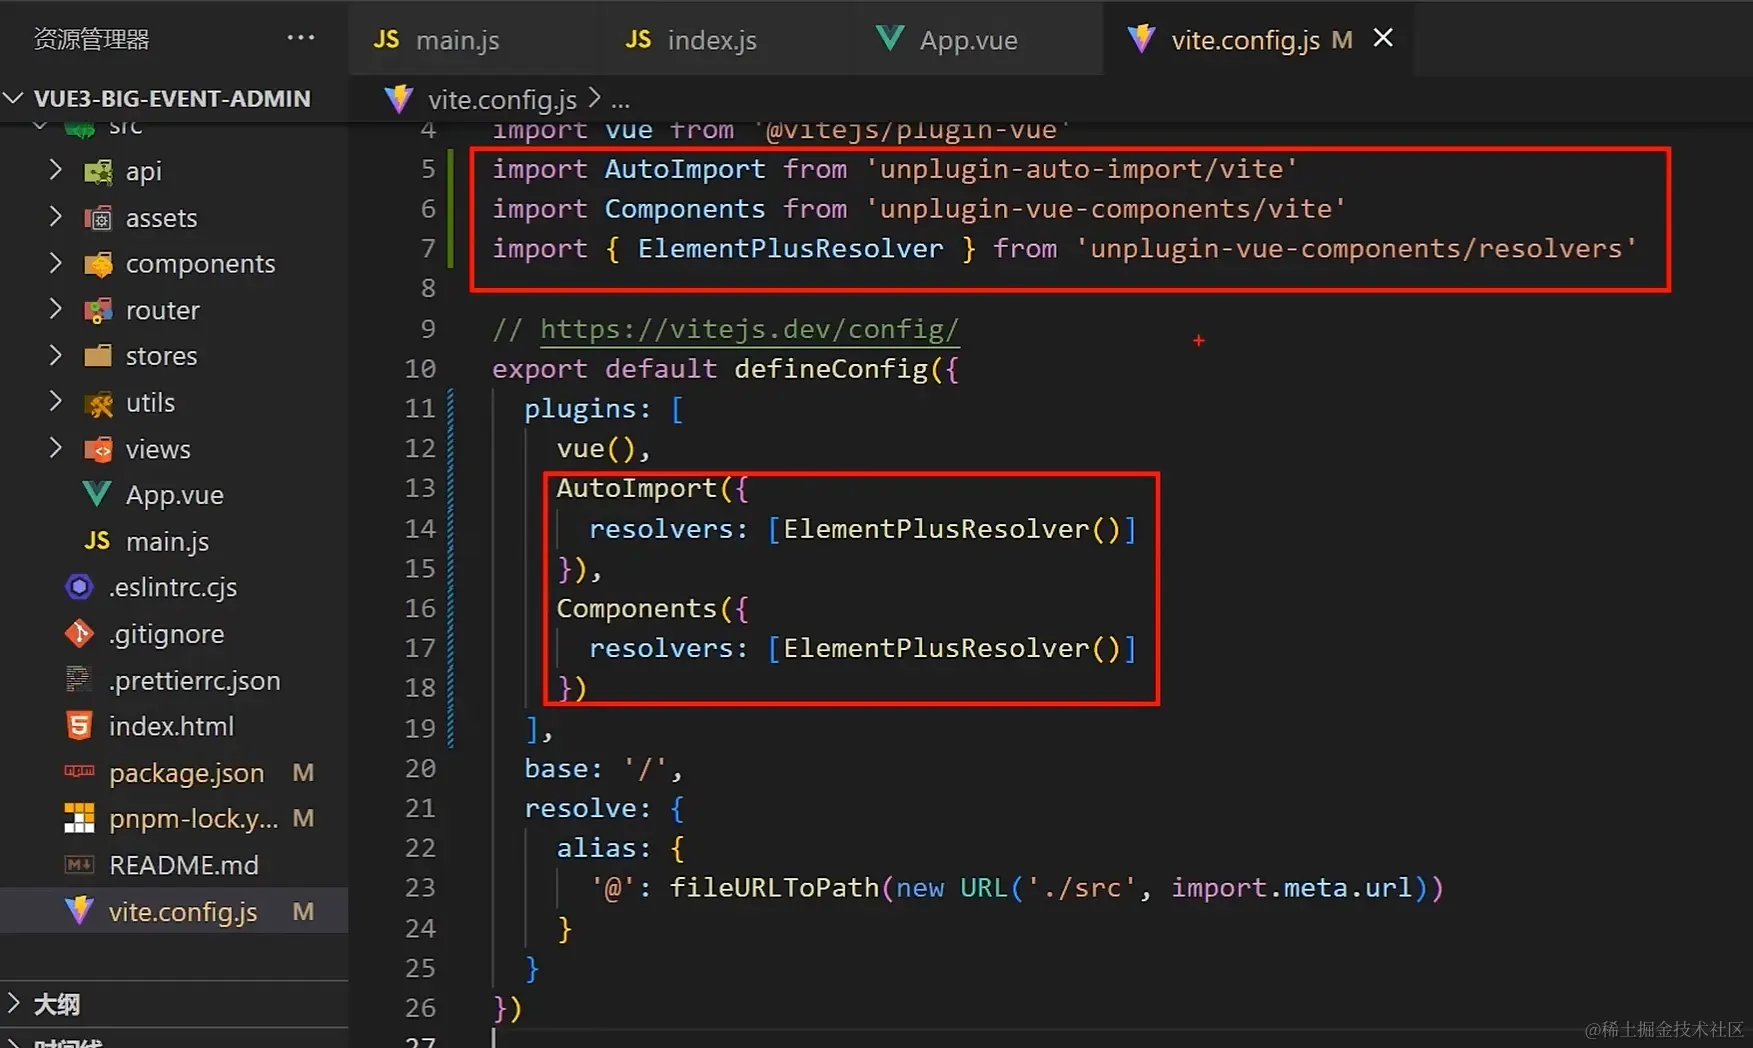Open .eslintrc.cjs from the file tree

173,587
